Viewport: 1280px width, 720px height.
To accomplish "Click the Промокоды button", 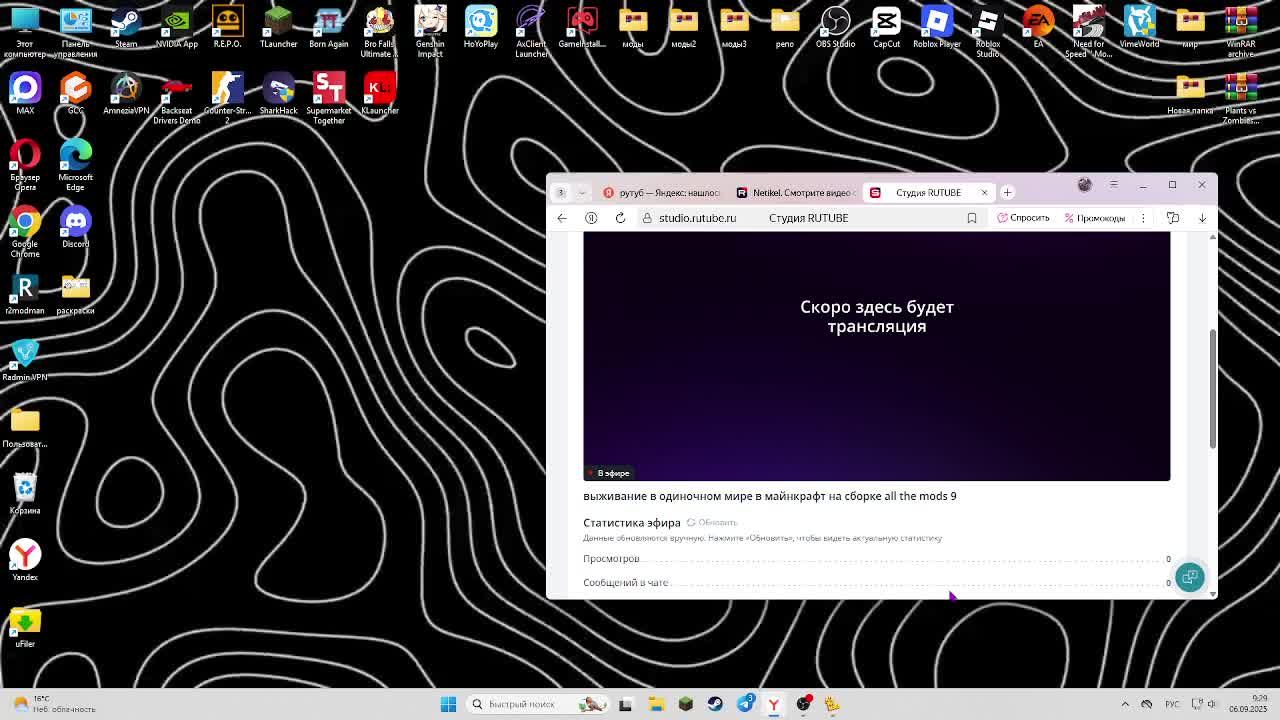I will 1095,218.
